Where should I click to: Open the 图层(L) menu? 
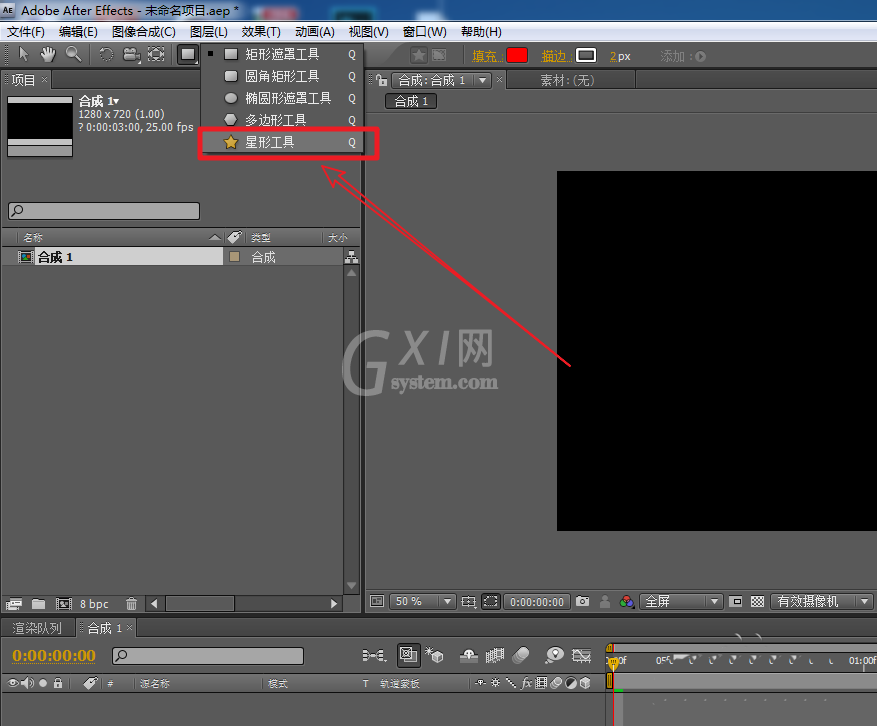point(209,32)
